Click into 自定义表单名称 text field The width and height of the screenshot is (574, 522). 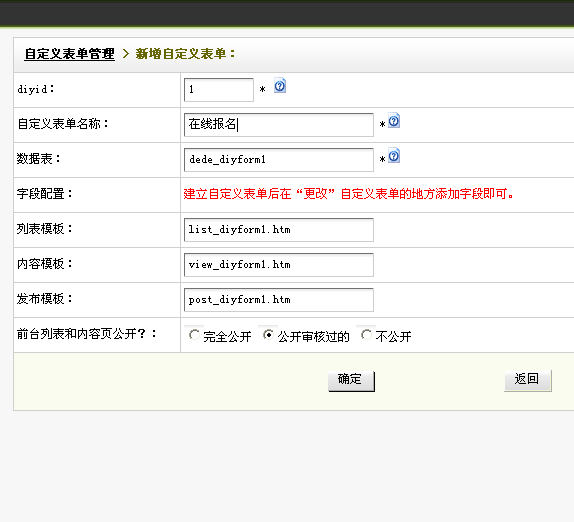pos(279,125)
